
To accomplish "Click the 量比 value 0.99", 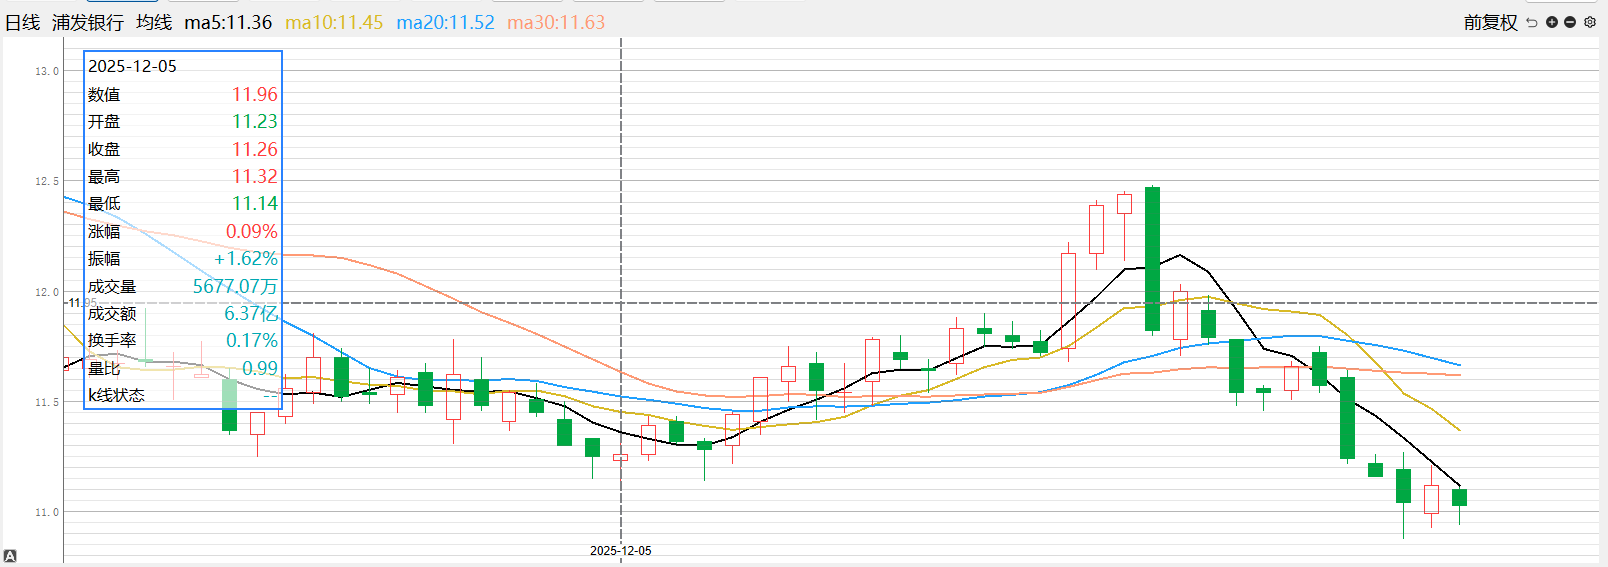I will pyautogui.click(x=260, y=368).
